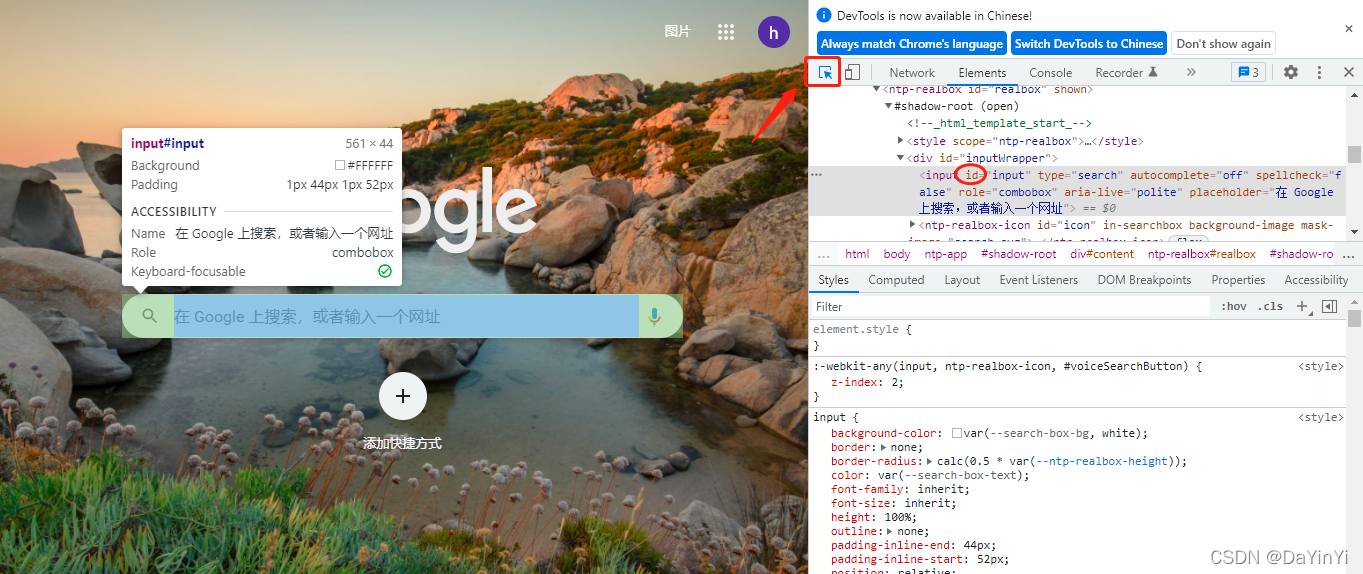Viewport: 1363px width, 574px height.
Task: Click Always match Chrome's language button
Action: point(912,43)
